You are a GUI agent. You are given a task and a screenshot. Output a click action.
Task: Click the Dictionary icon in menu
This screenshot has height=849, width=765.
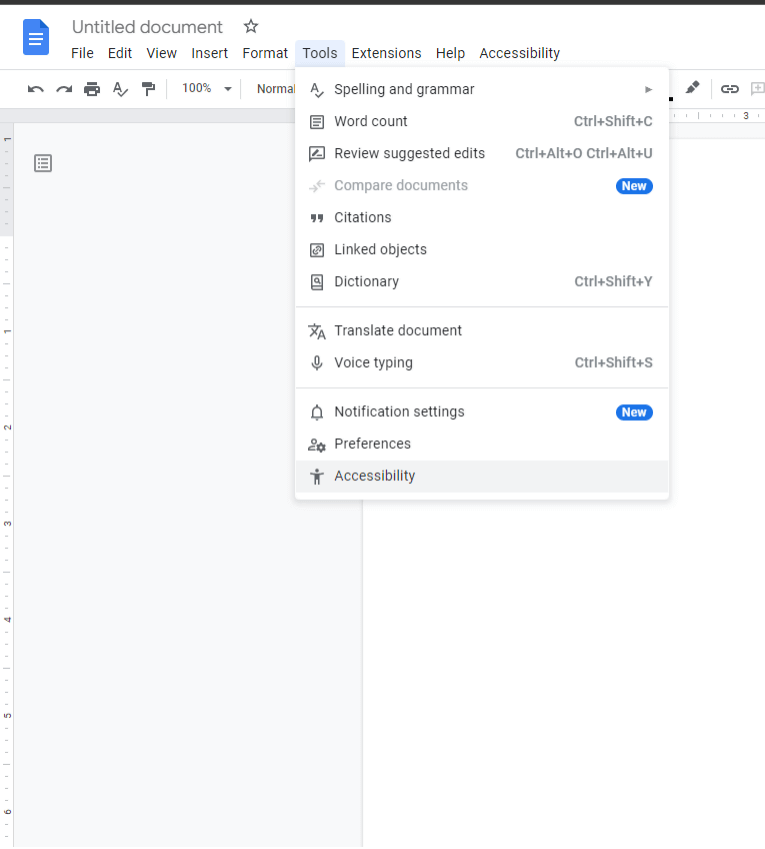317,282
